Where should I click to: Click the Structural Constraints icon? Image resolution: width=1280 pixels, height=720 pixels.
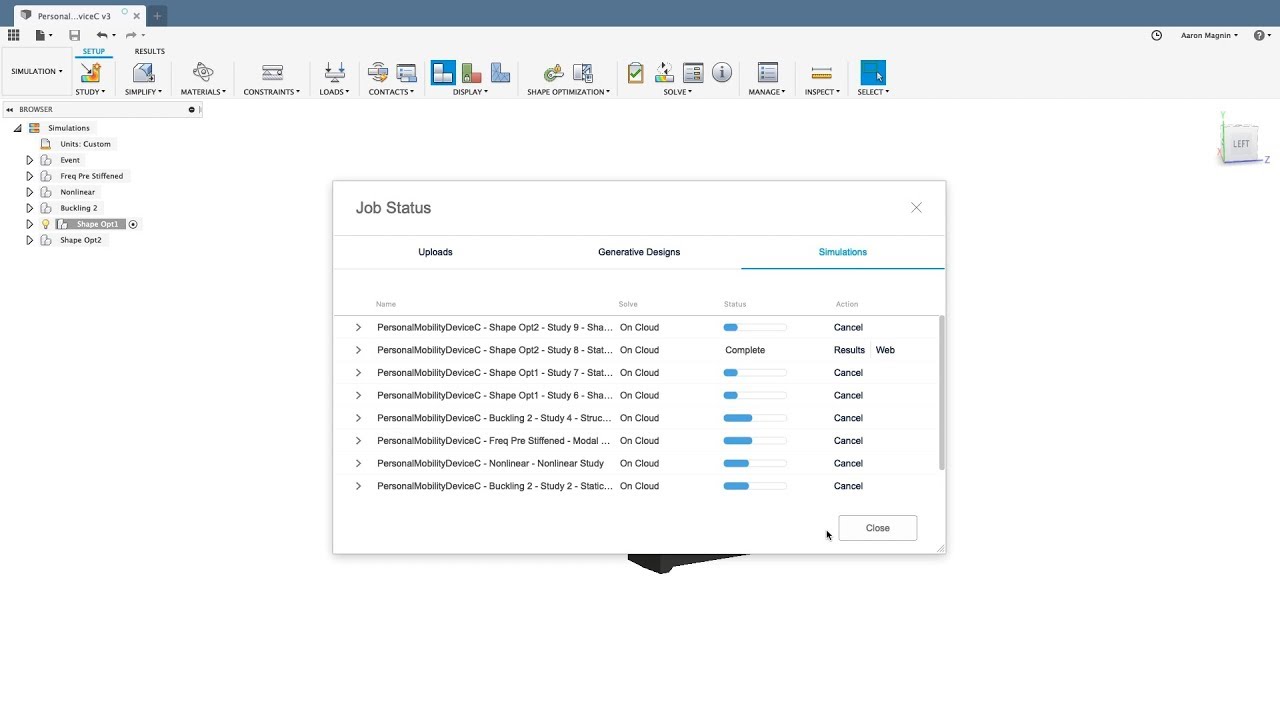272,73
